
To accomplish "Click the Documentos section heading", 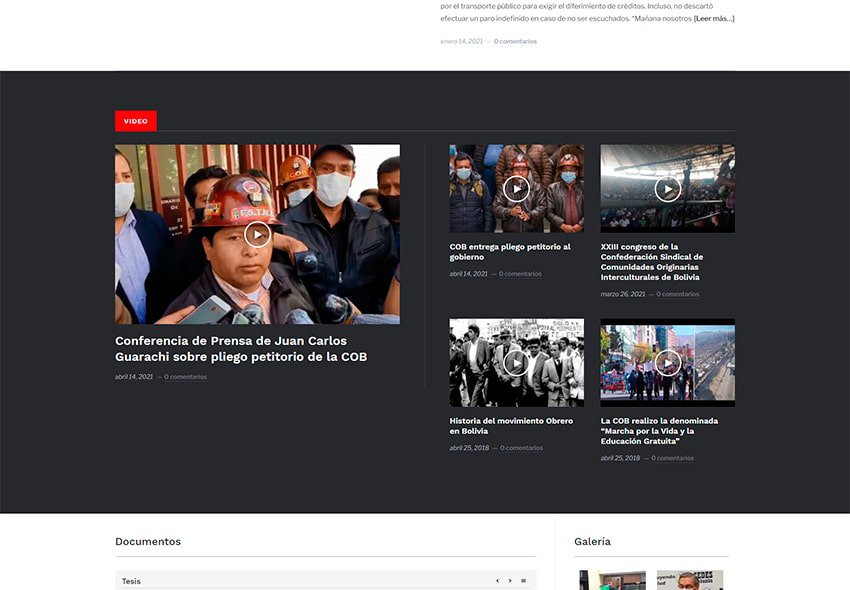I will 148,541.
